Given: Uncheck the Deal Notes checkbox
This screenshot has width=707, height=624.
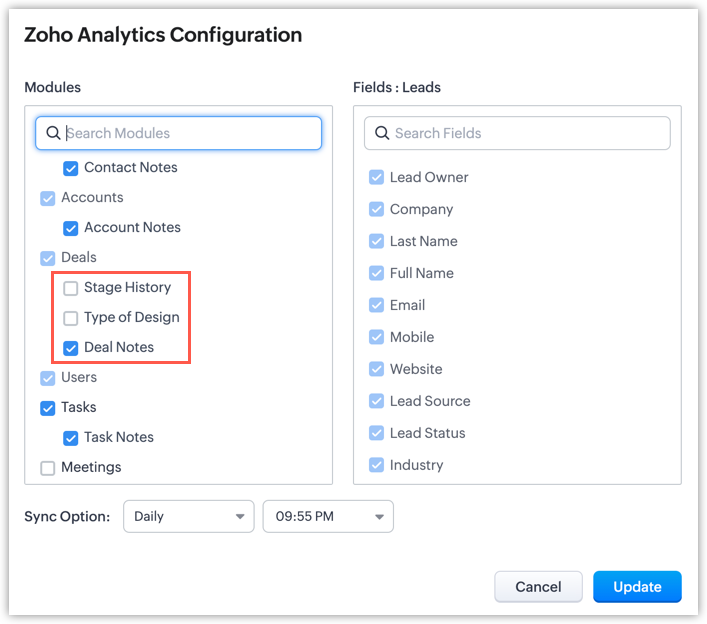Looking at the screenshot, I should point(71,348).
